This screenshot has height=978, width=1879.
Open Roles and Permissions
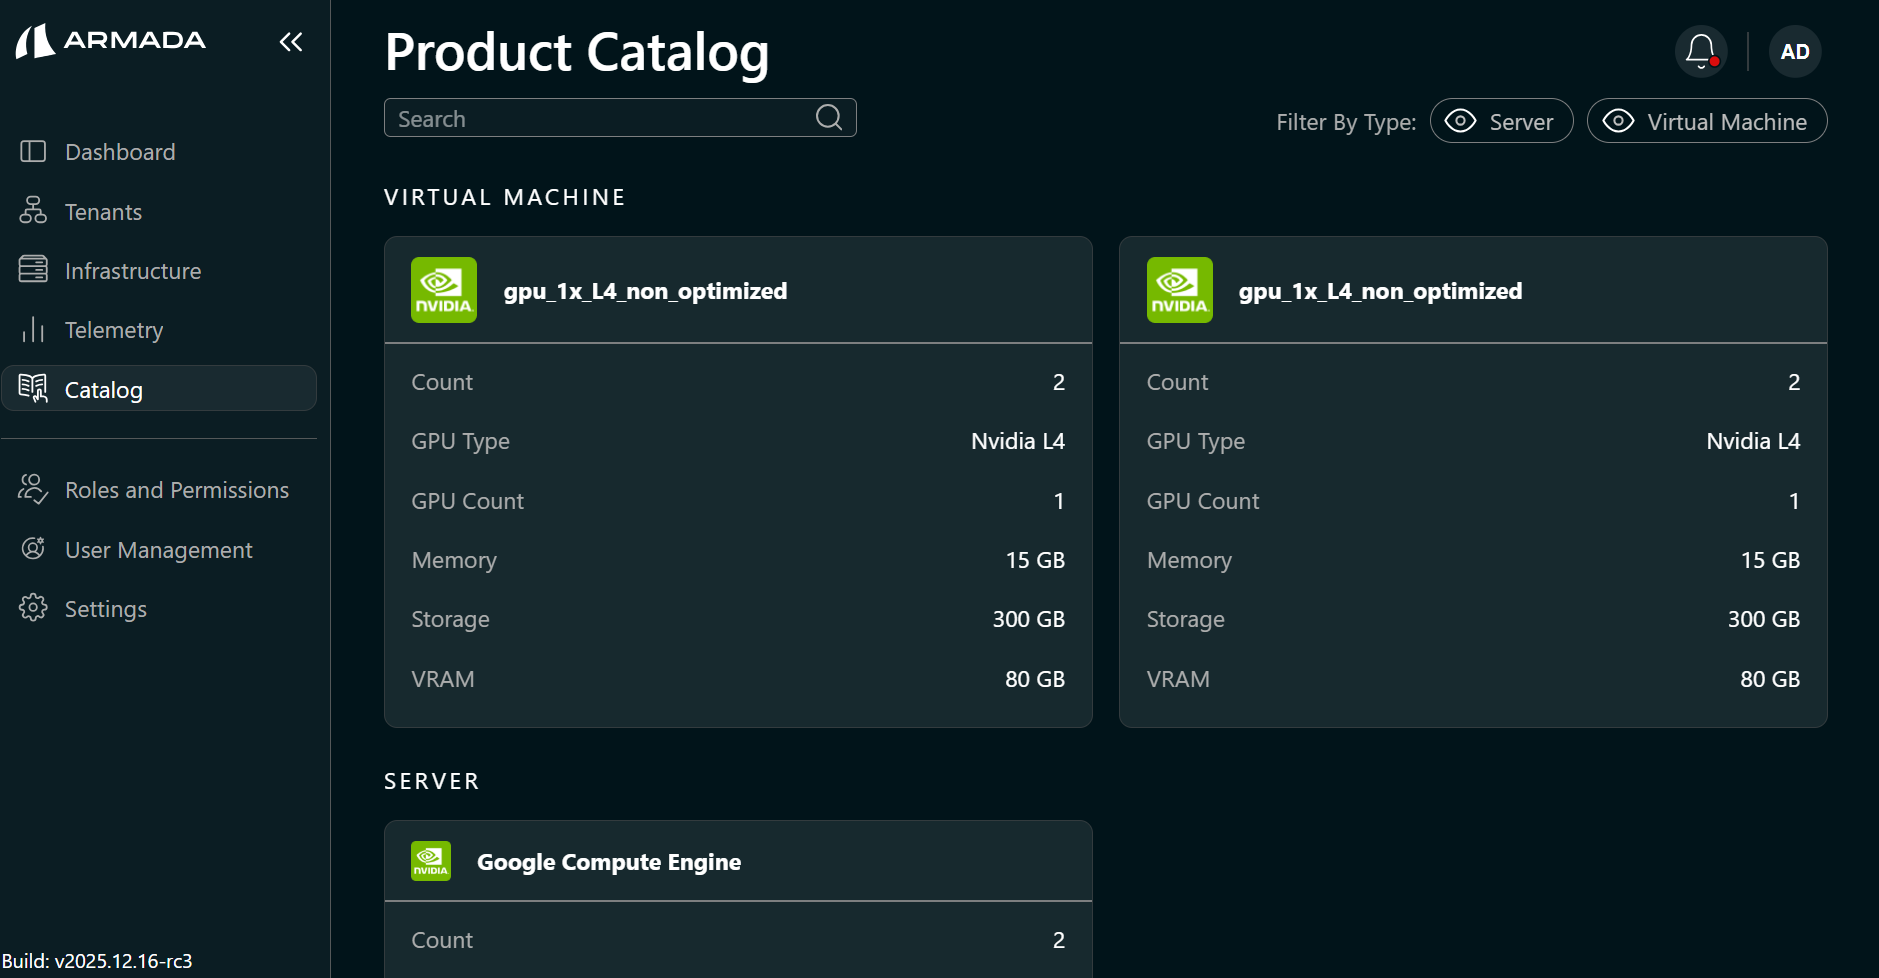176,489
